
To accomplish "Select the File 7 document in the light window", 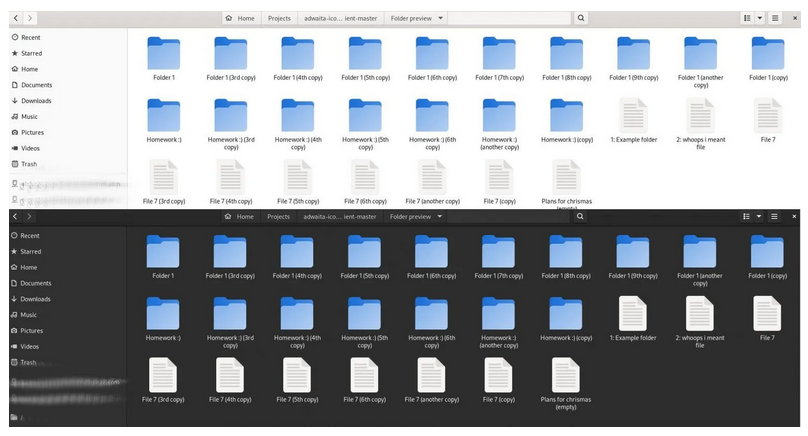I will click(768, 118).
